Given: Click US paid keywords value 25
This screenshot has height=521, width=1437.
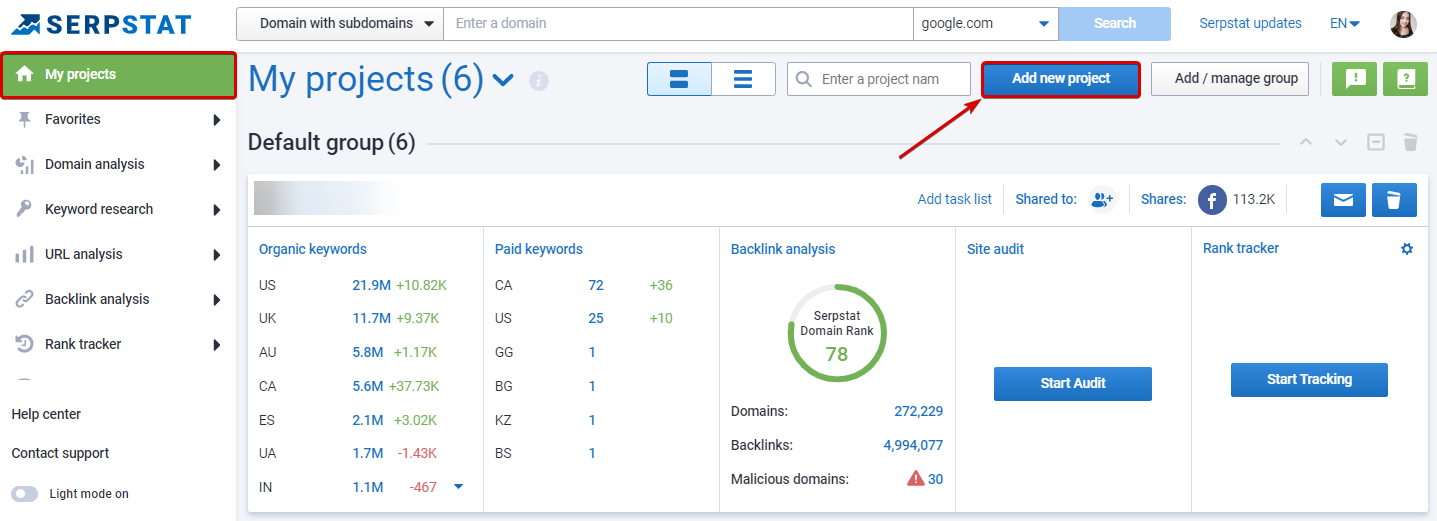Looking at the screenshot, I should tap(596, 318).
